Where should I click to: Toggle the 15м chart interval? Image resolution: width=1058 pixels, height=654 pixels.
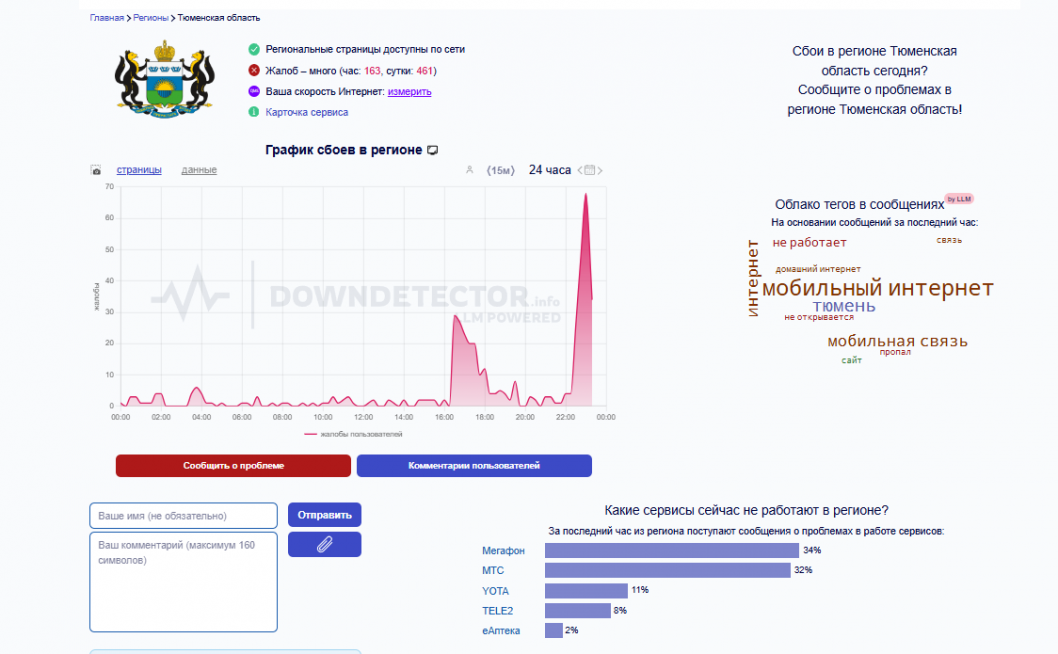500,171
